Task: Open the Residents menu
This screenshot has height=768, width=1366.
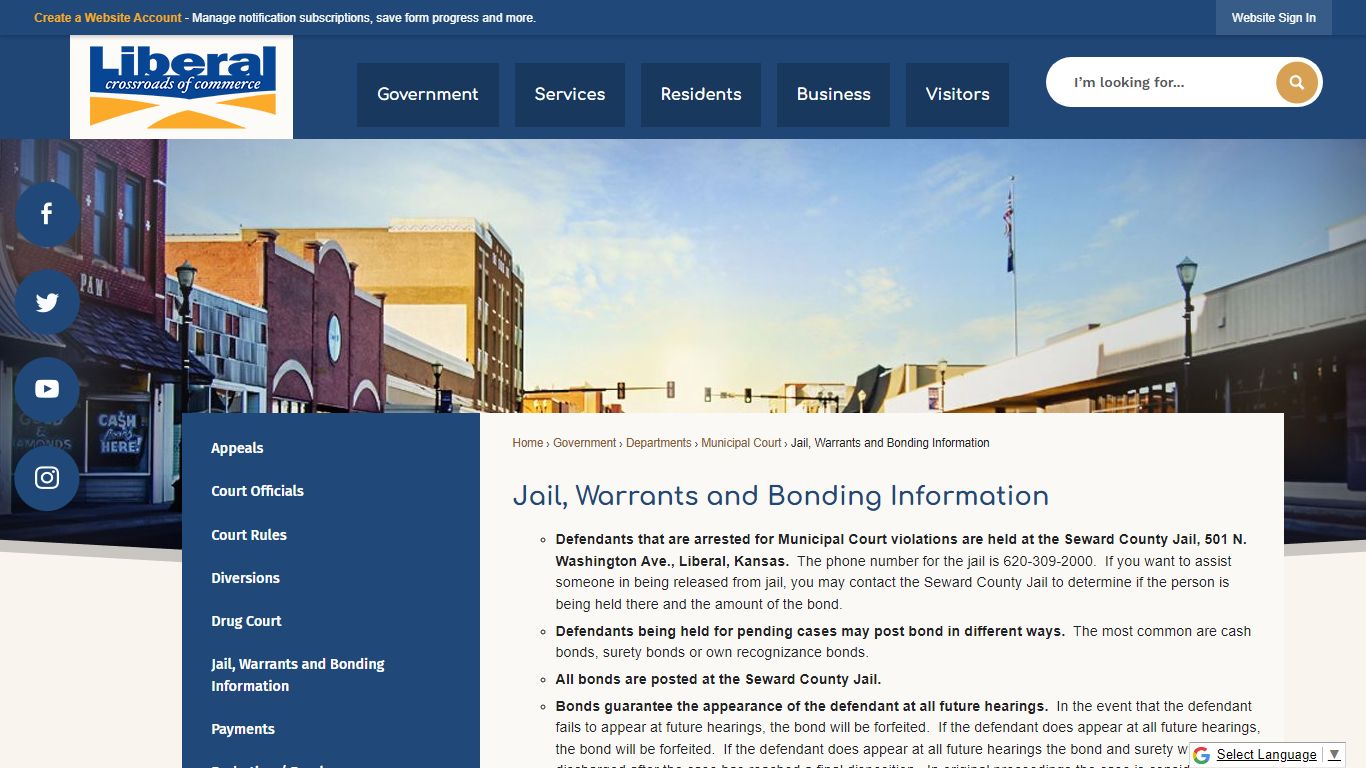Action: (x=701, y=94)
